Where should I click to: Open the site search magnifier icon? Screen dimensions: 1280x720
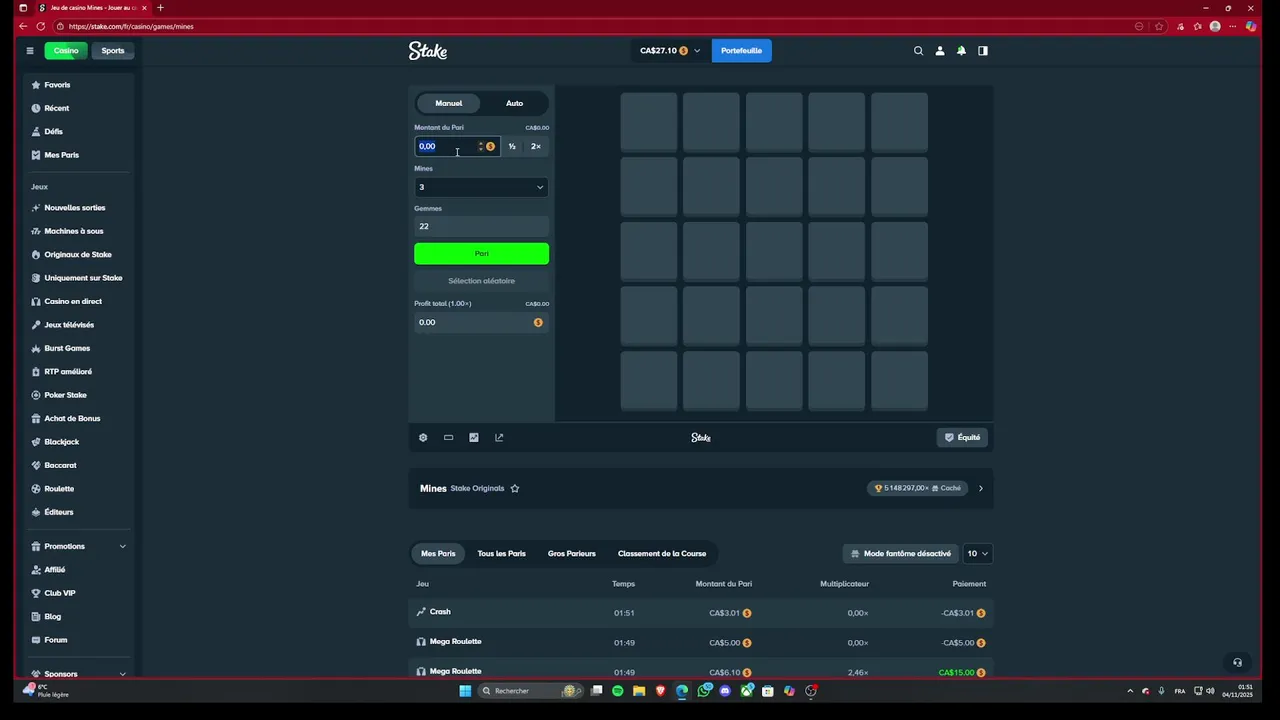(x=918, y=51)
